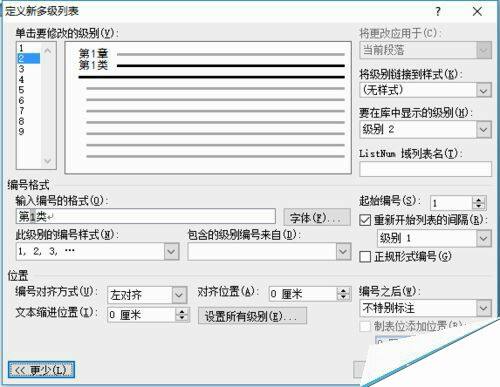Click the 对齐位置 0 厘米 field

[x=303, y=294]
